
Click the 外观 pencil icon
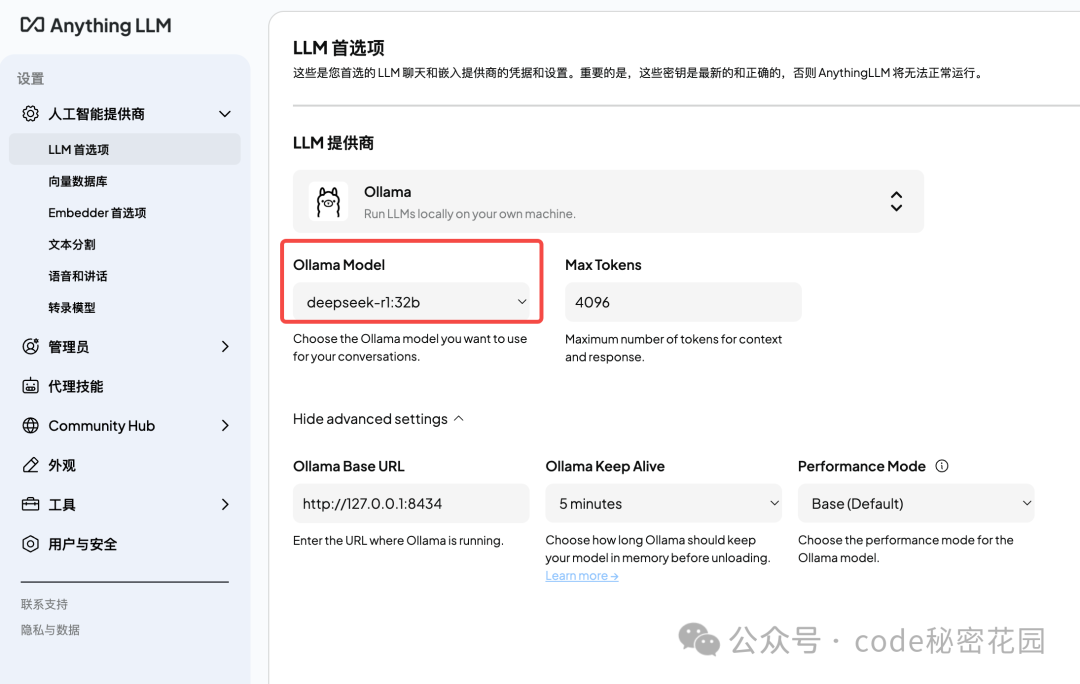tap(30, 465)
